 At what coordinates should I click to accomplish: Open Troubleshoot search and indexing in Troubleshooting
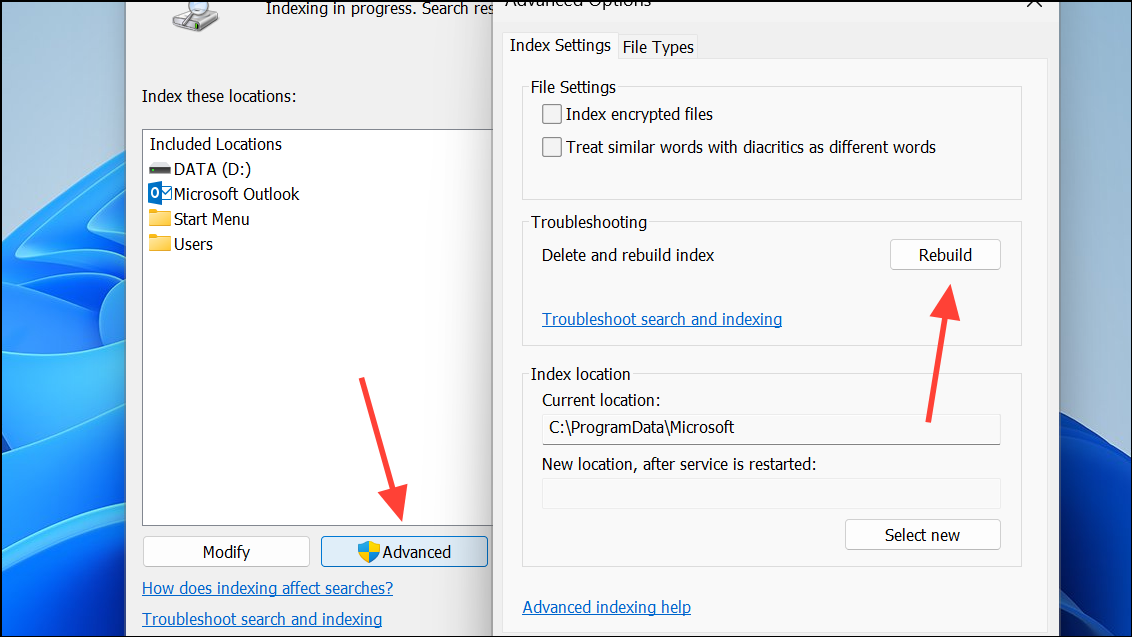(662, 319)
